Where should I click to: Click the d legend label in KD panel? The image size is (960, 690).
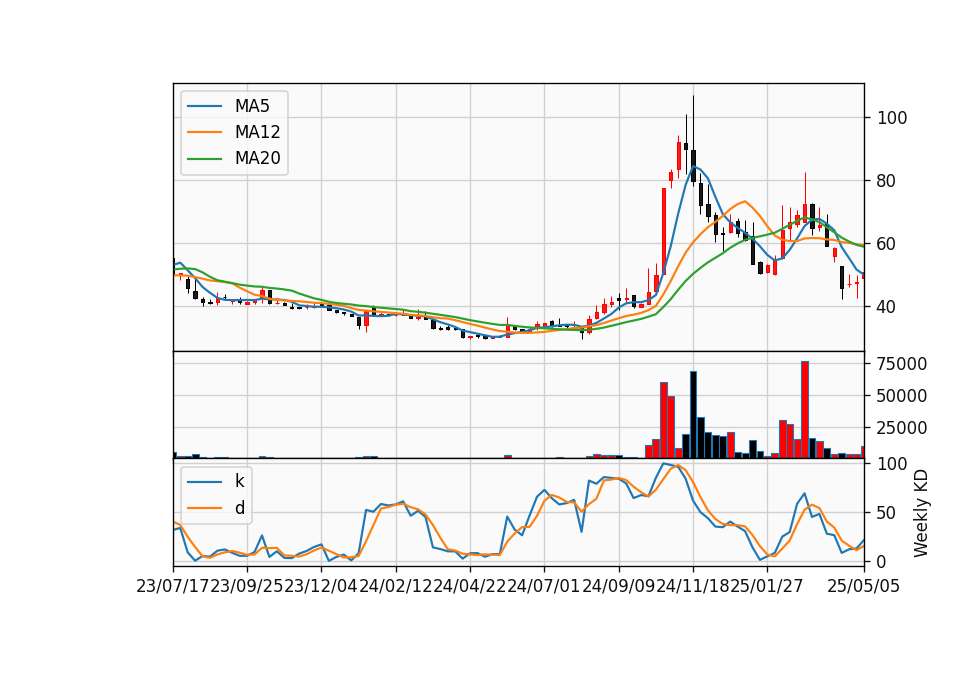239,508
